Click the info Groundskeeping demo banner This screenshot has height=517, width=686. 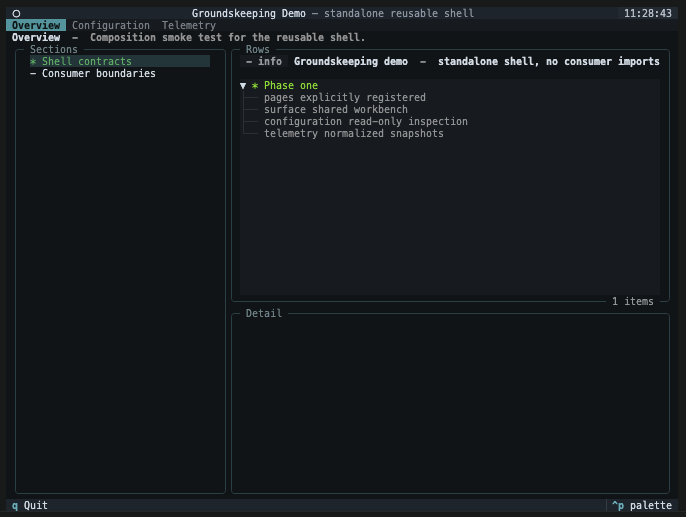[450, 62]
